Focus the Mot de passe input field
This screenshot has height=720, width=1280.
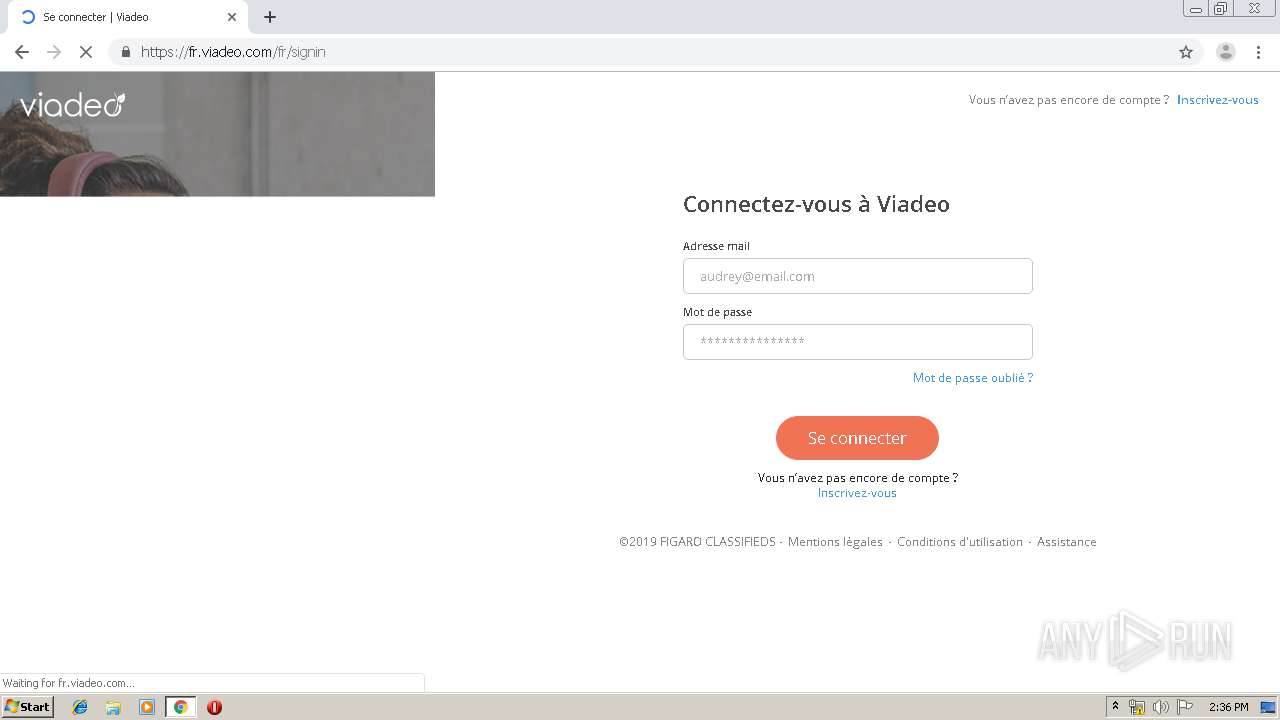point(857,342)
